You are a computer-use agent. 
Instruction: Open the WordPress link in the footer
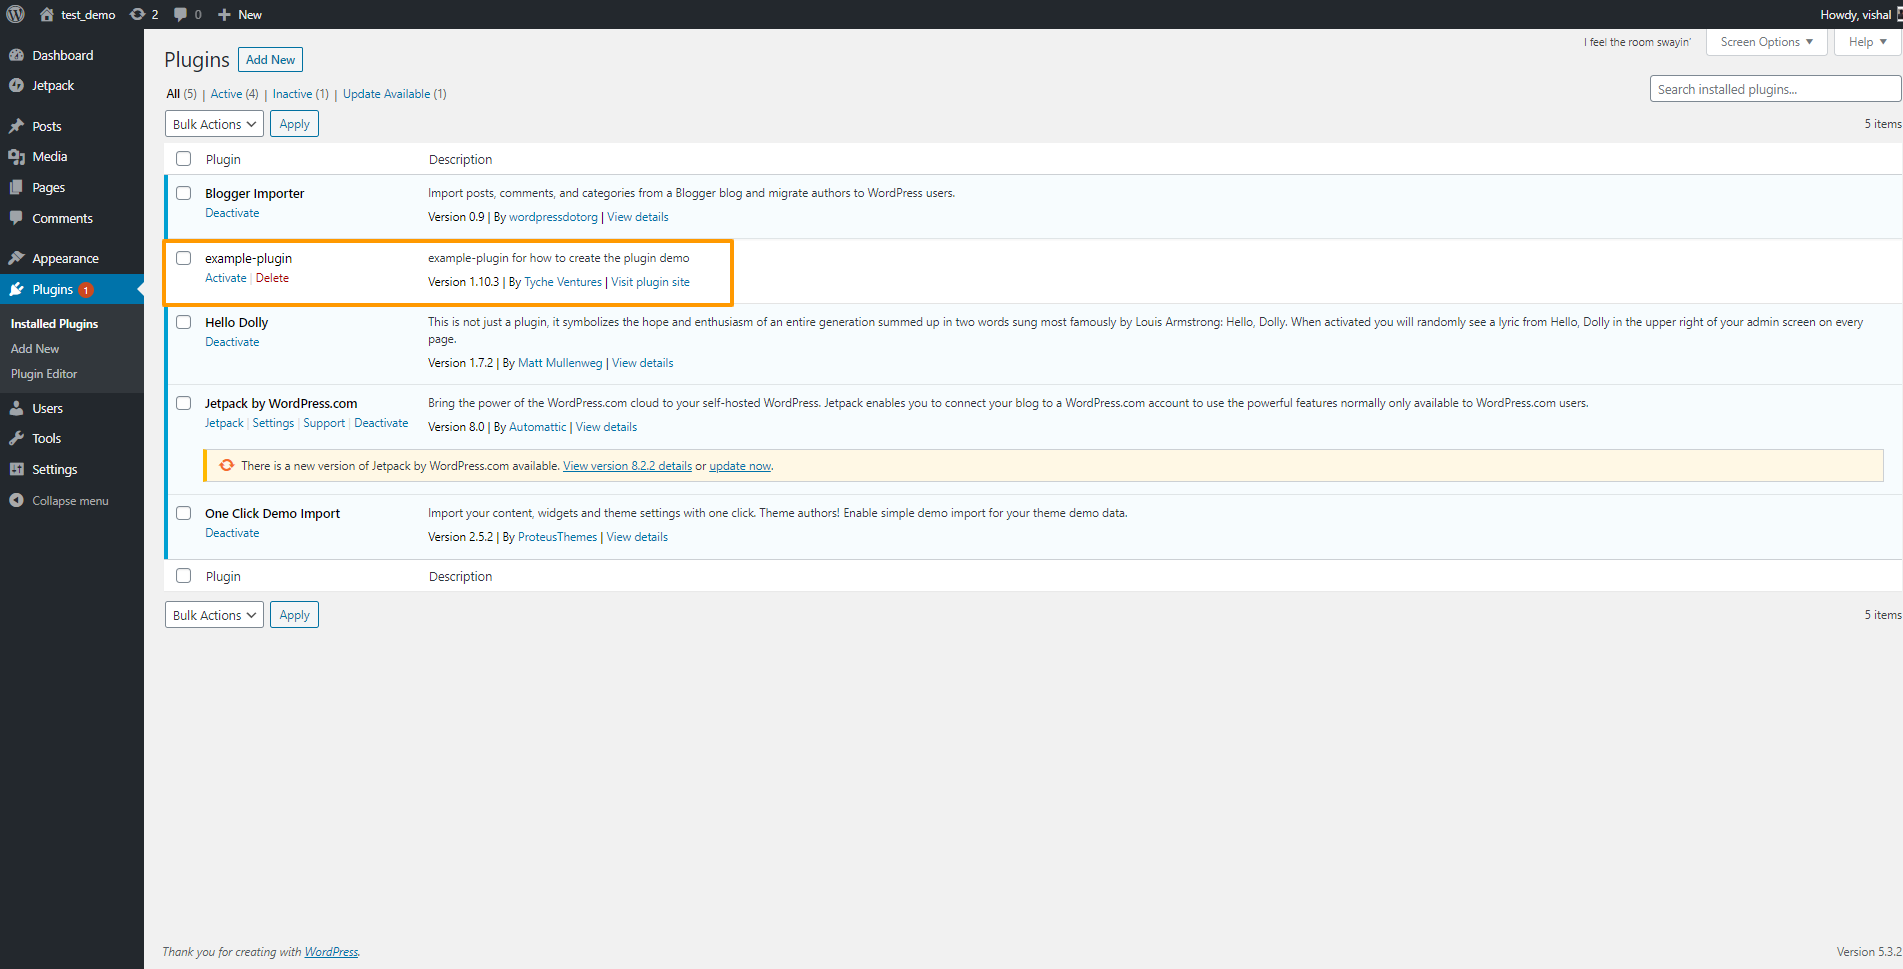331,952
